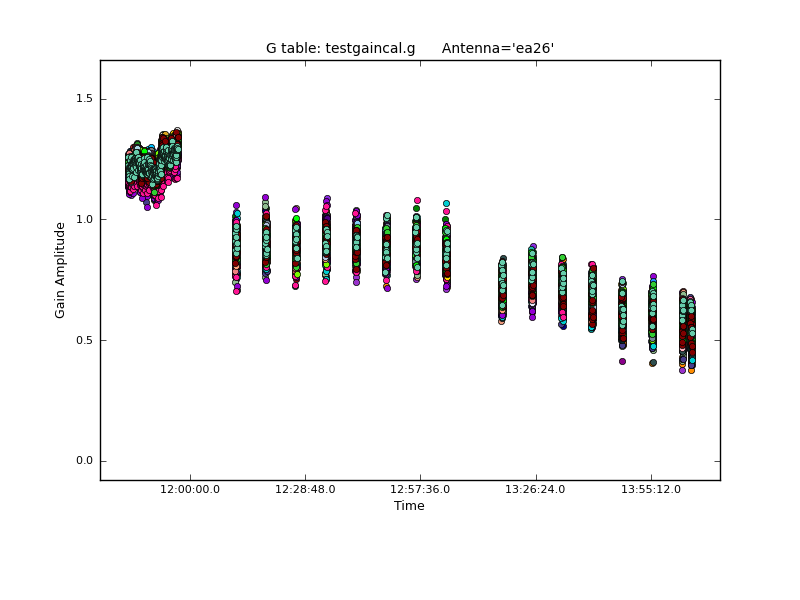Click the 12:57:36.0 time tick label

(x=420, y=489)
